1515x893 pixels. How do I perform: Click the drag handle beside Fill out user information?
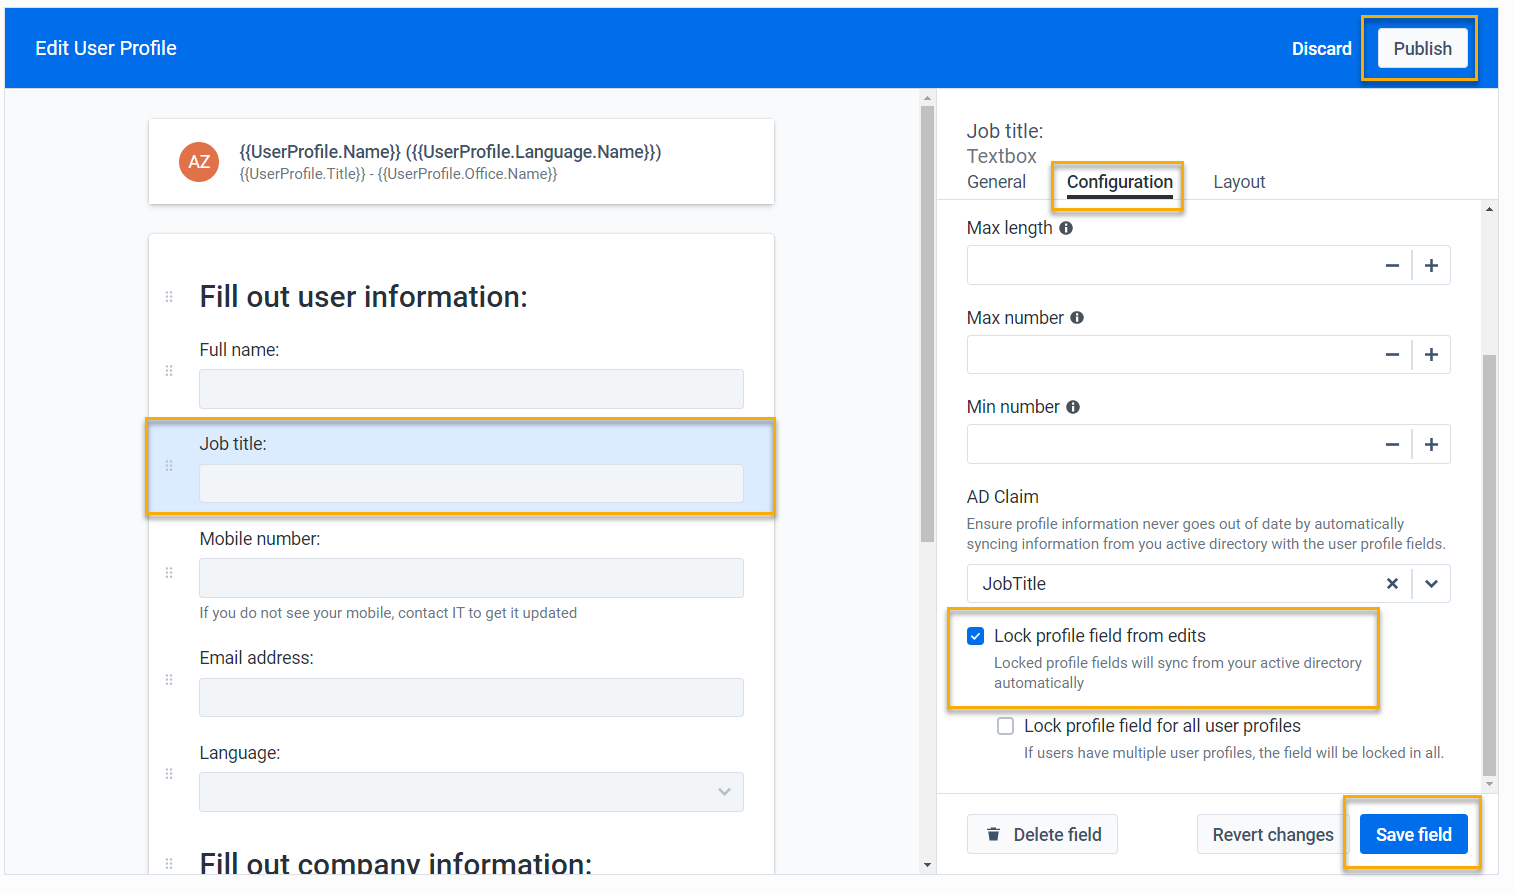click(168, 296)
